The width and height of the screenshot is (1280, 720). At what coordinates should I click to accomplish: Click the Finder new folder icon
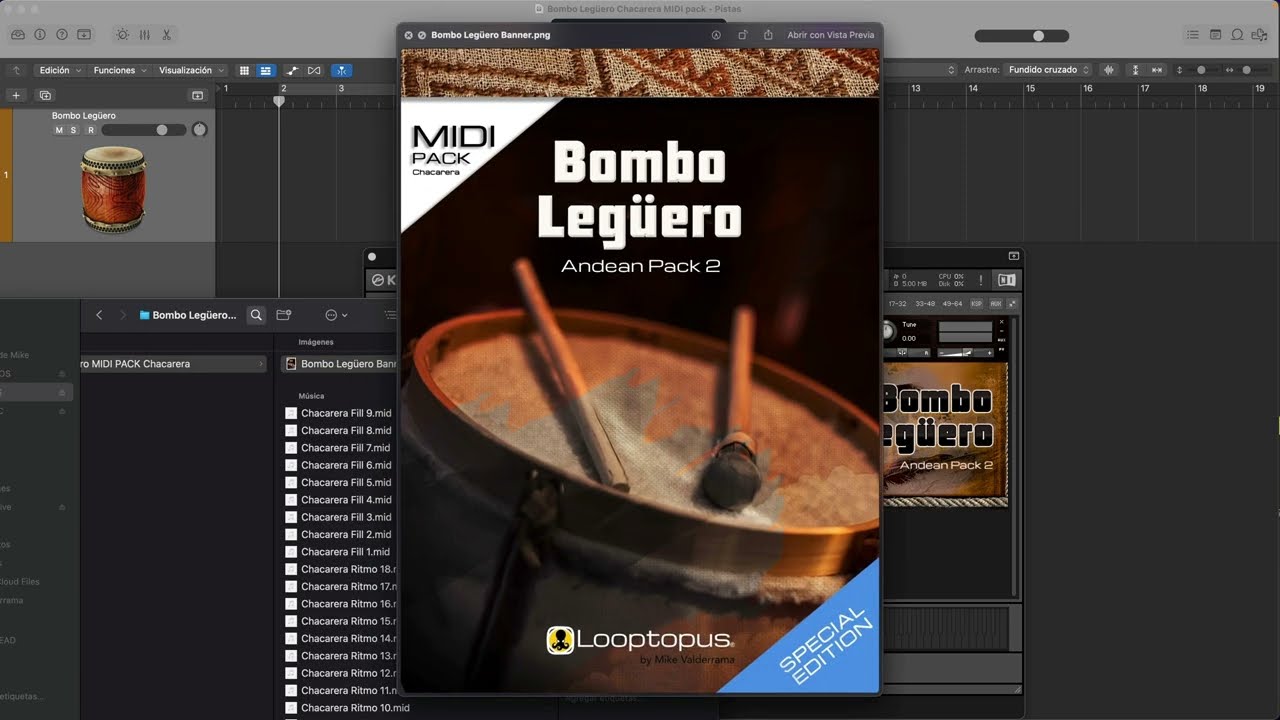click(284, 315)
